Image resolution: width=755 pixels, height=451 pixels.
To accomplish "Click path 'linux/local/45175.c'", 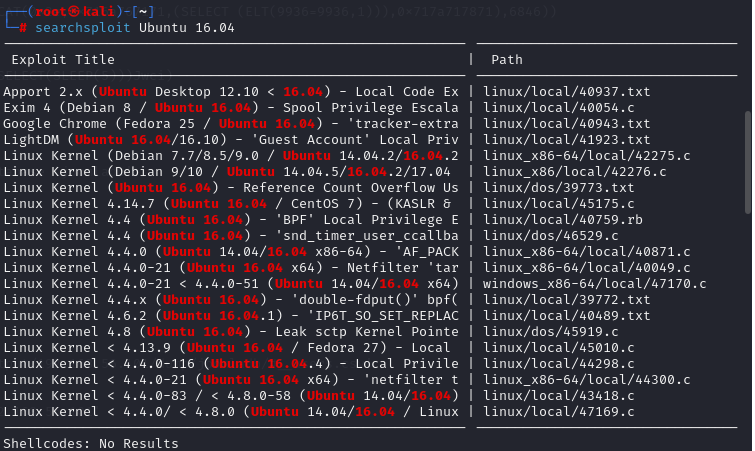I will click(x=559, y=204).
